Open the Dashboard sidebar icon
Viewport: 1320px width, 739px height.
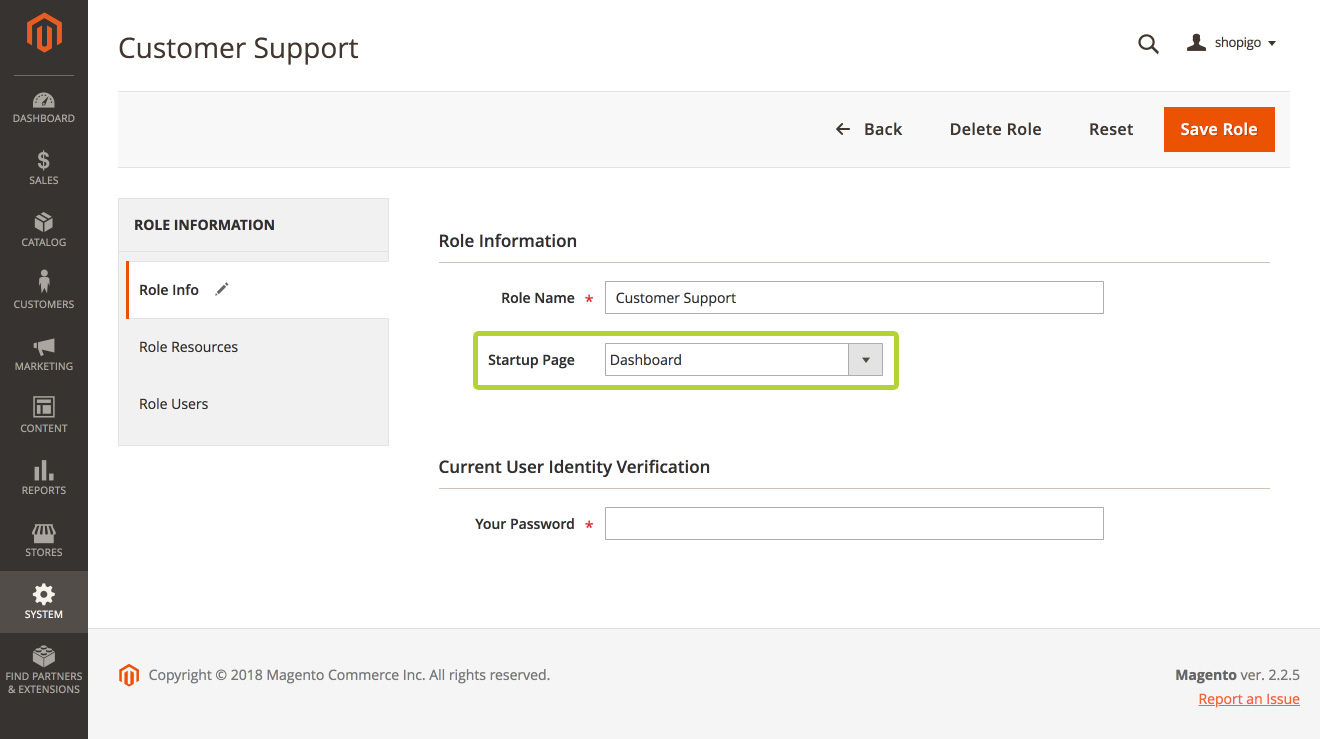point(44,101)
